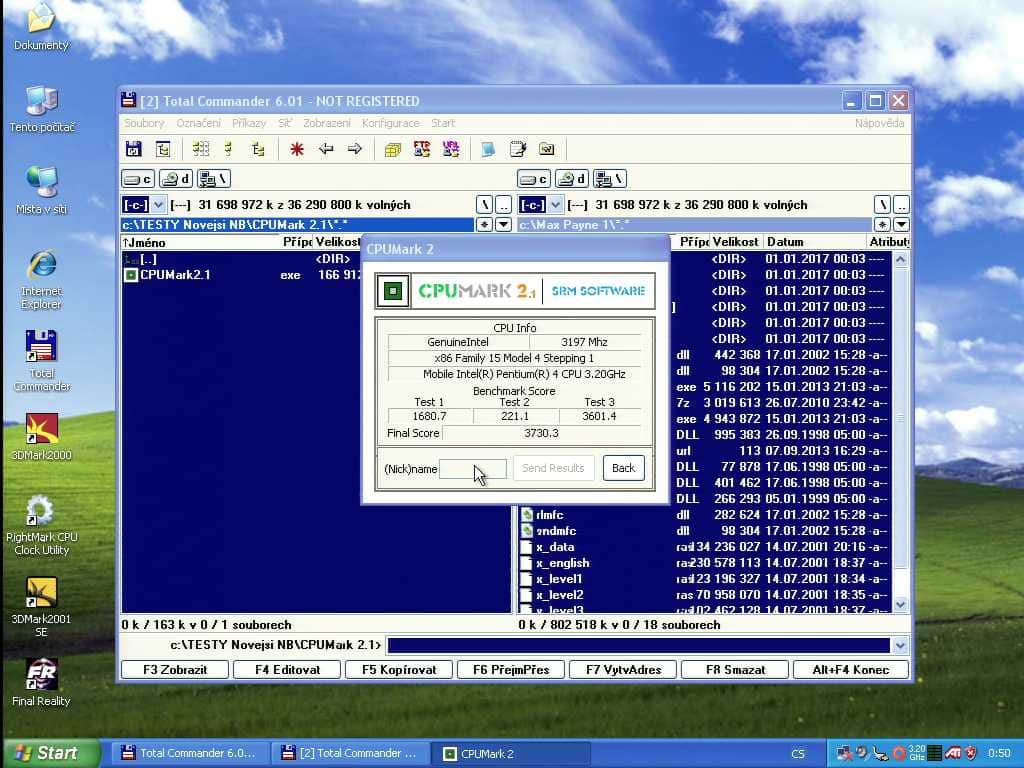Select drive c button in left panel
Viewport: 1024px width, 768px height.
pos(138,178)
